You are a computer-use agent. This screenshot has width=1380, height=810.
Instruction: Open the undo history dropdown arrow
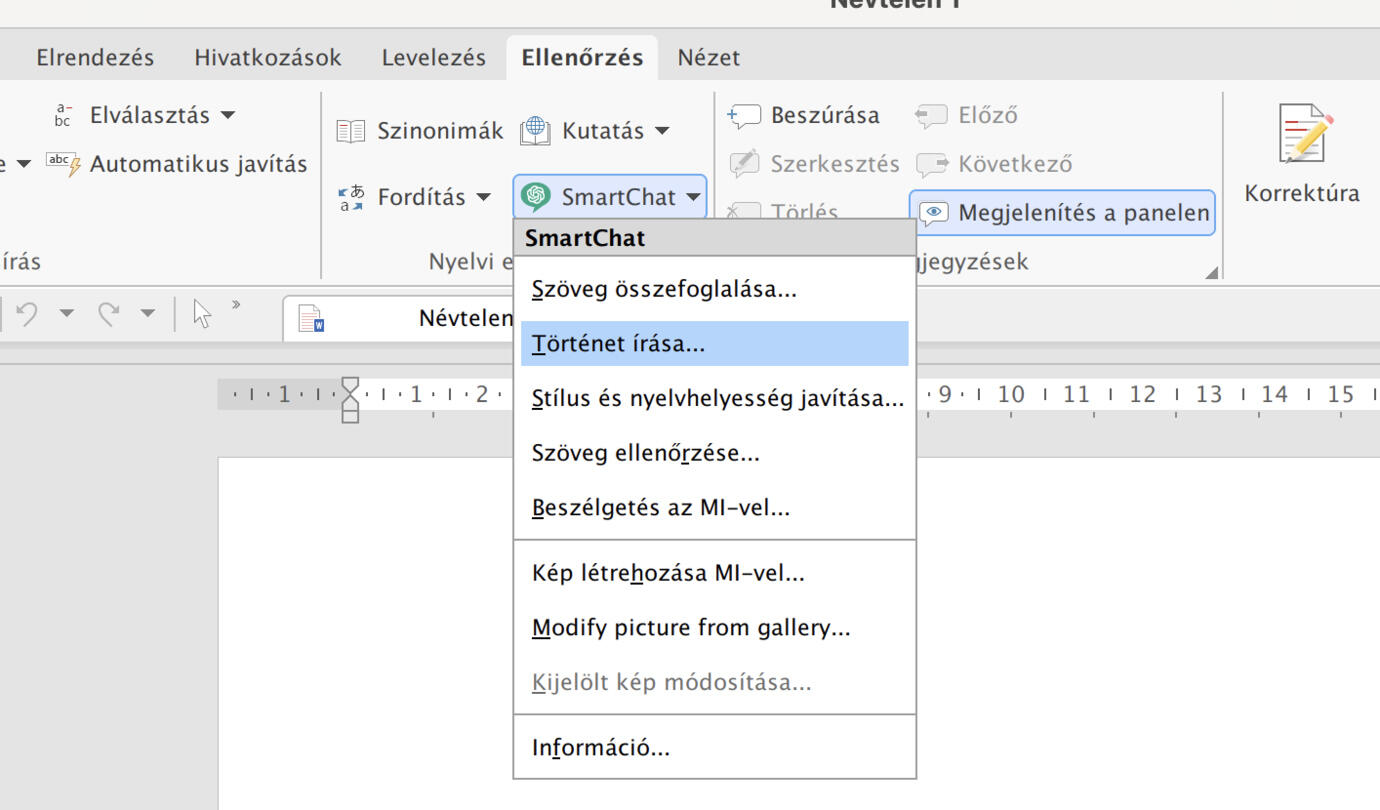pyautogui.click(x=67, y=314)
